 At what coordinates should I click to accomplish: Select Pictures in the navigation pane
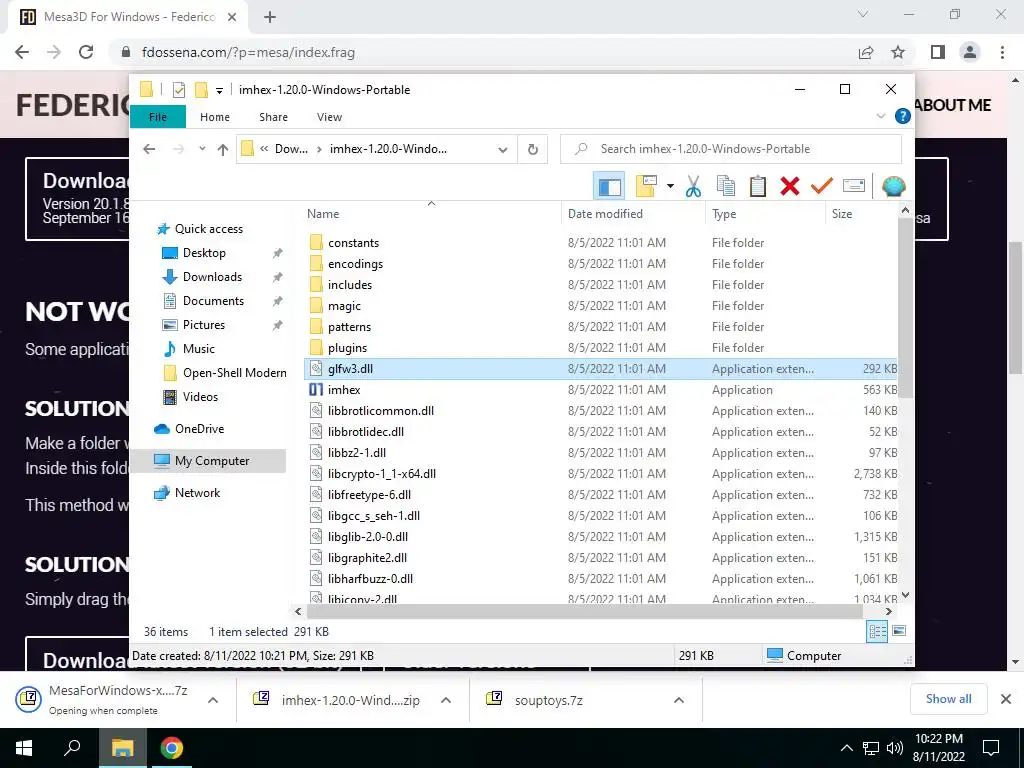(x=204, y=325)
